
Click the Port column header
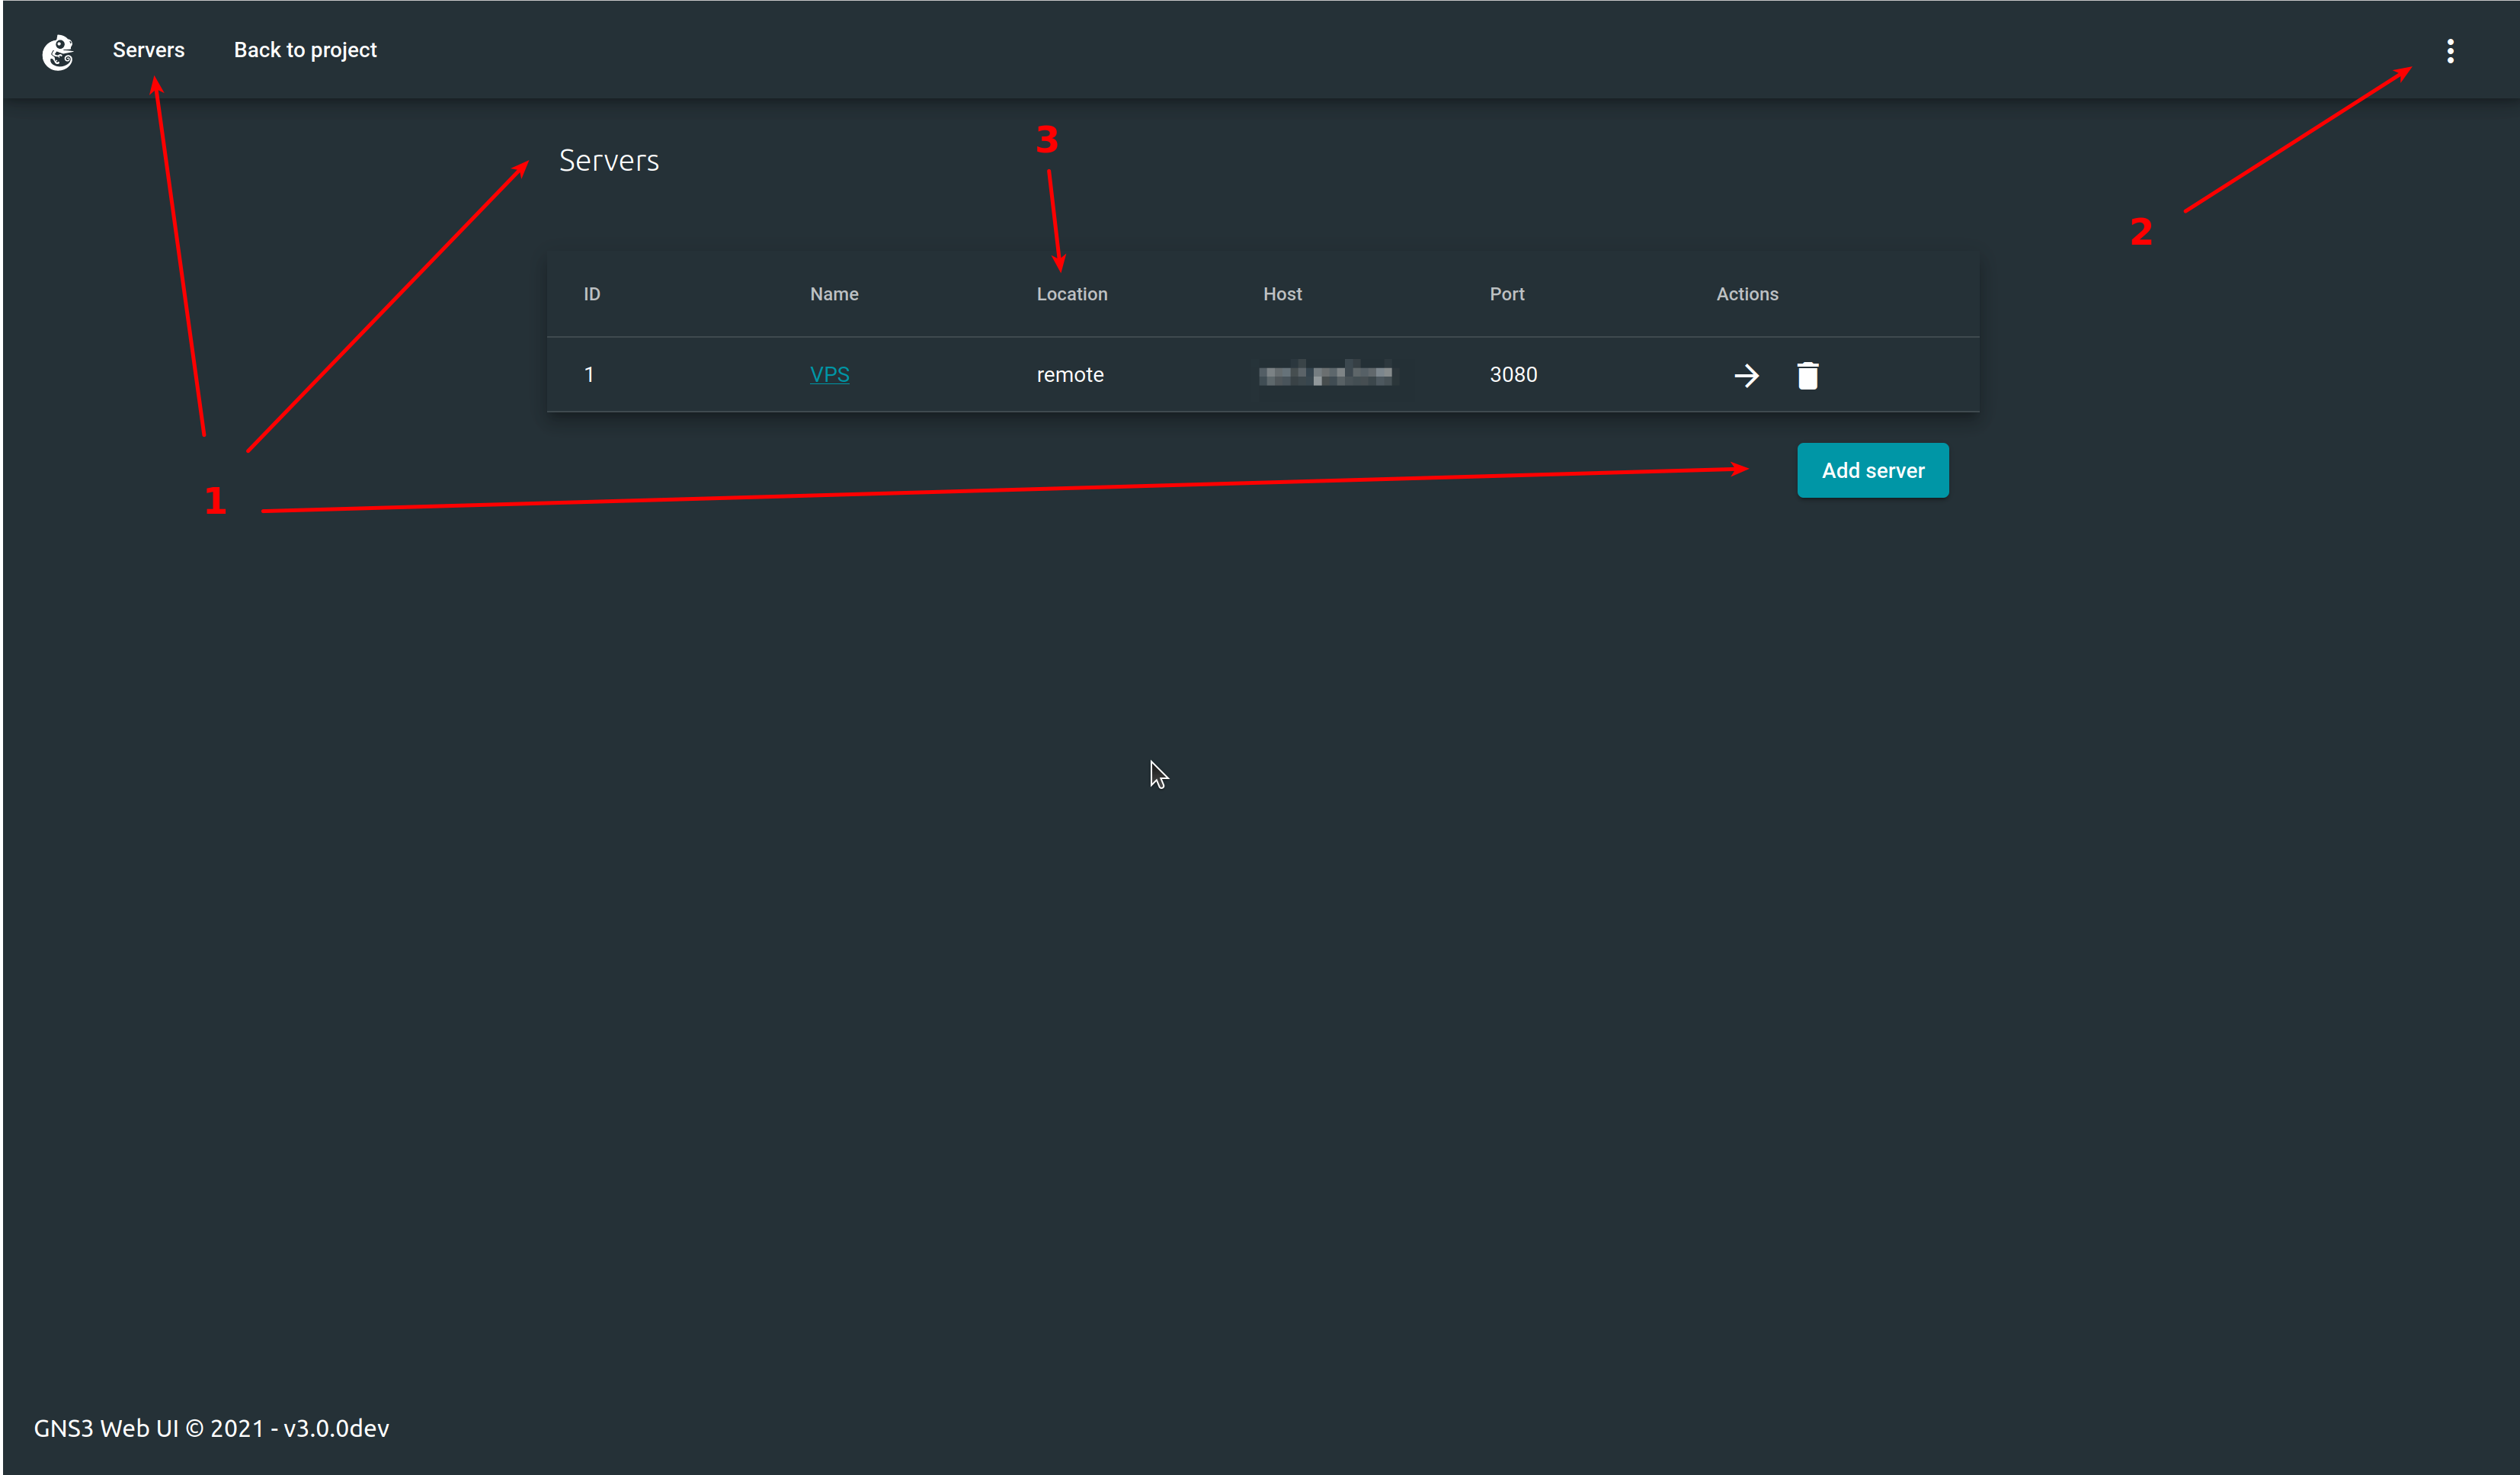(x=1507, y=293)
